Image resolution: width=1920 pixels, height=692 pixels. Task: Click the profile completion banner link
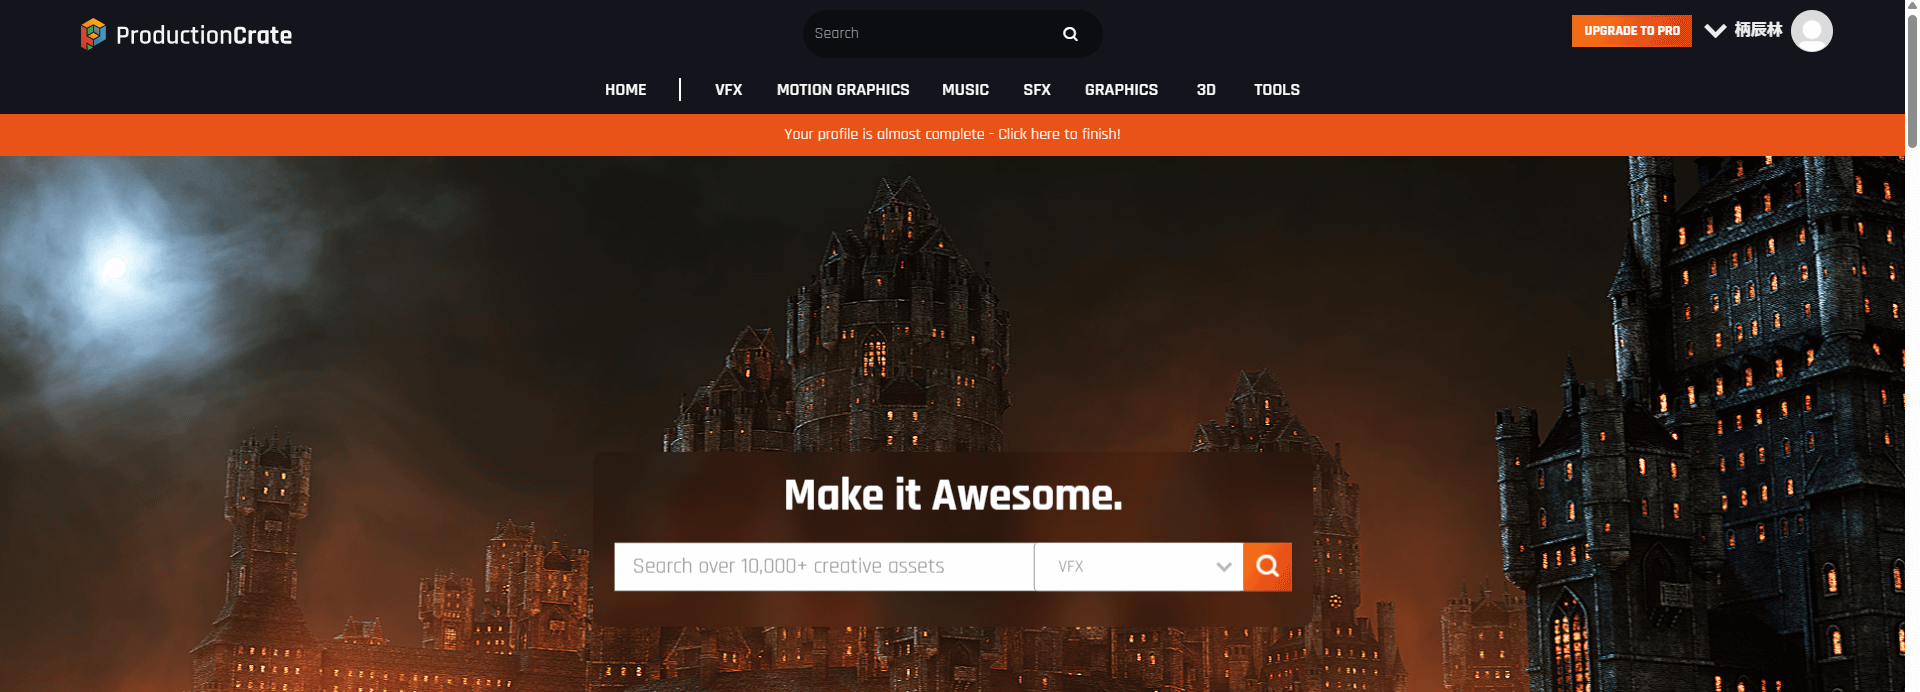952,134
